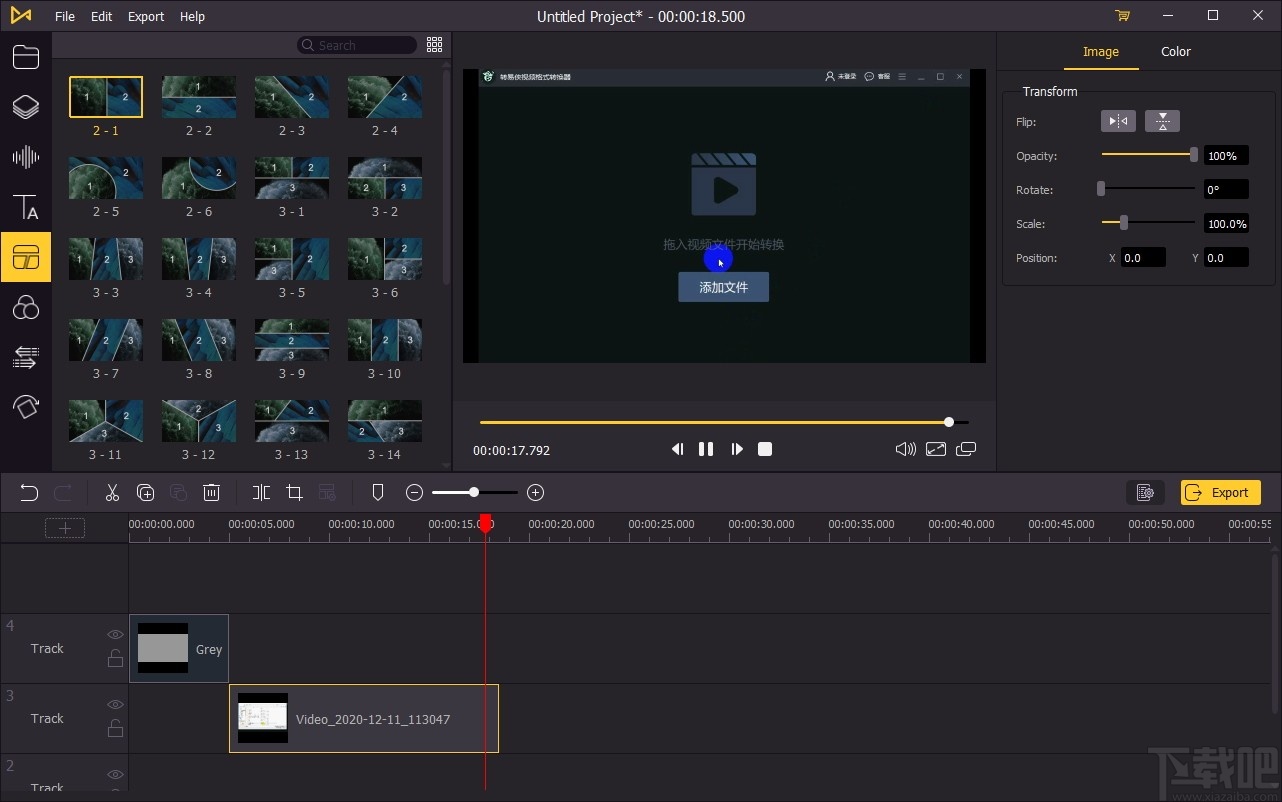Click the trash delete icon in toolbar
This screenshot has height=802, width=1282.
click(x=211, y=492)
